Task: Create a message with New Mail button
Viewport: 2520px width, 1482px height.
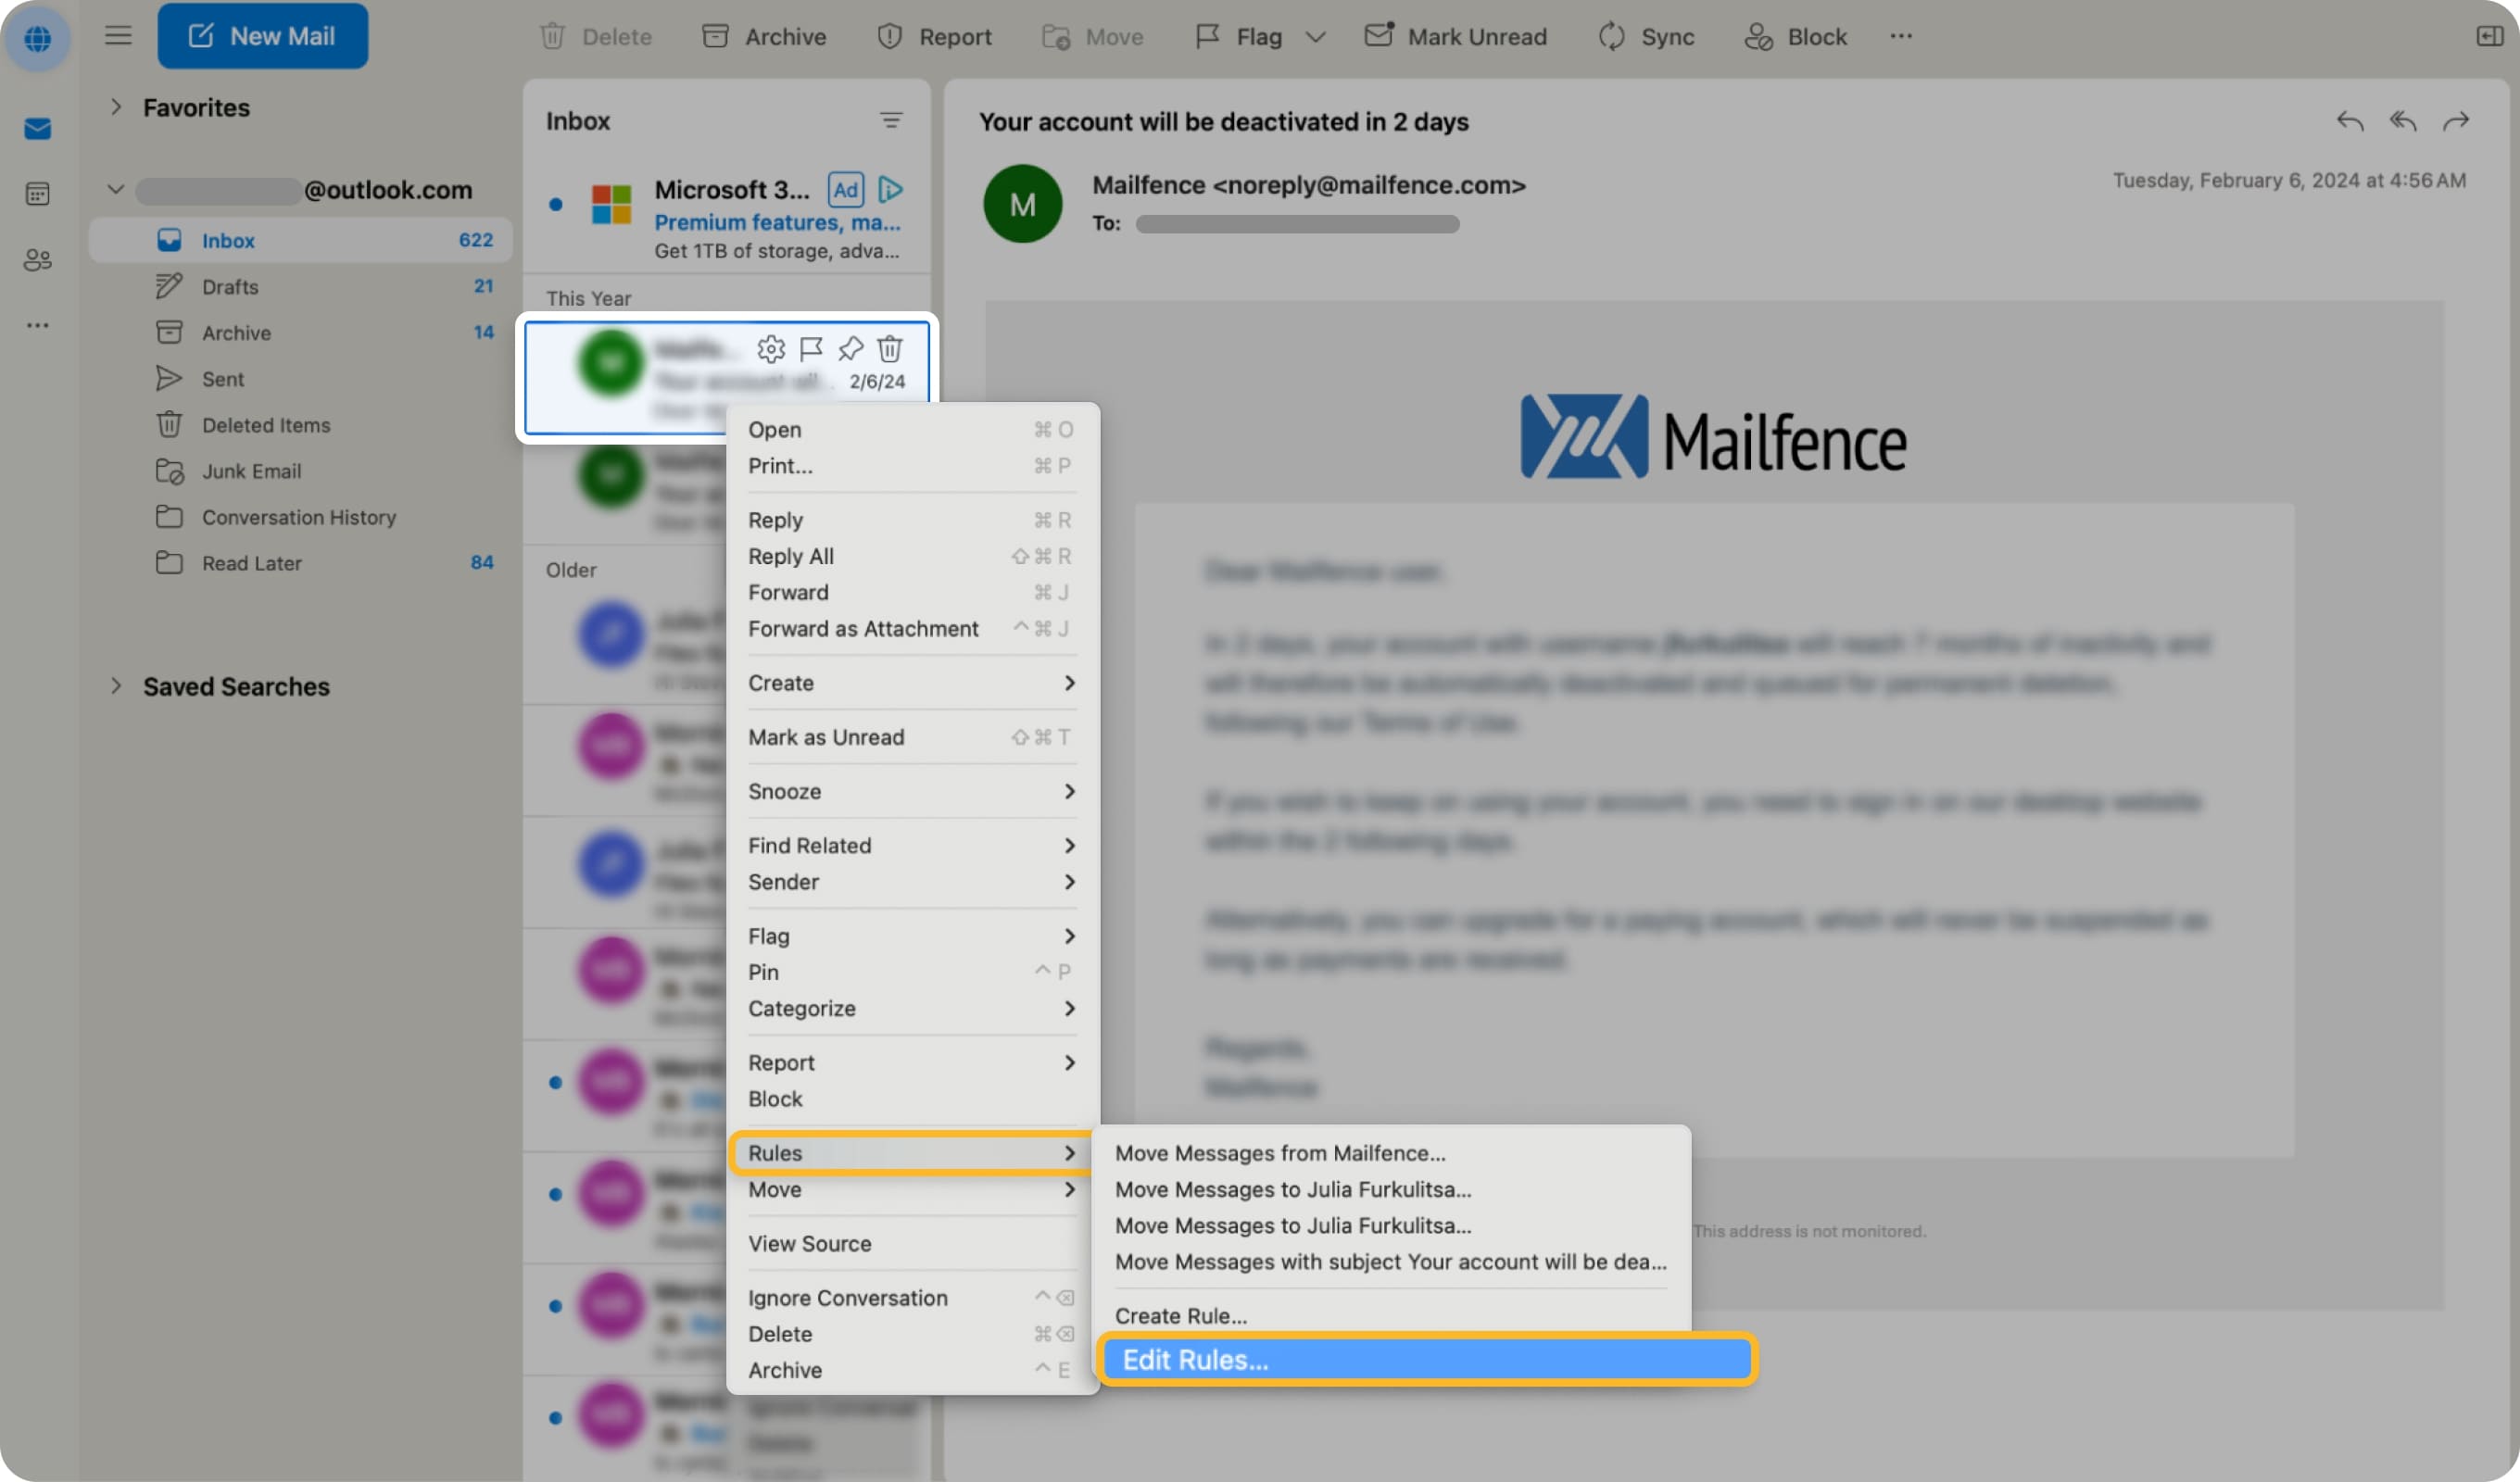Action: (x=263, y=35)
